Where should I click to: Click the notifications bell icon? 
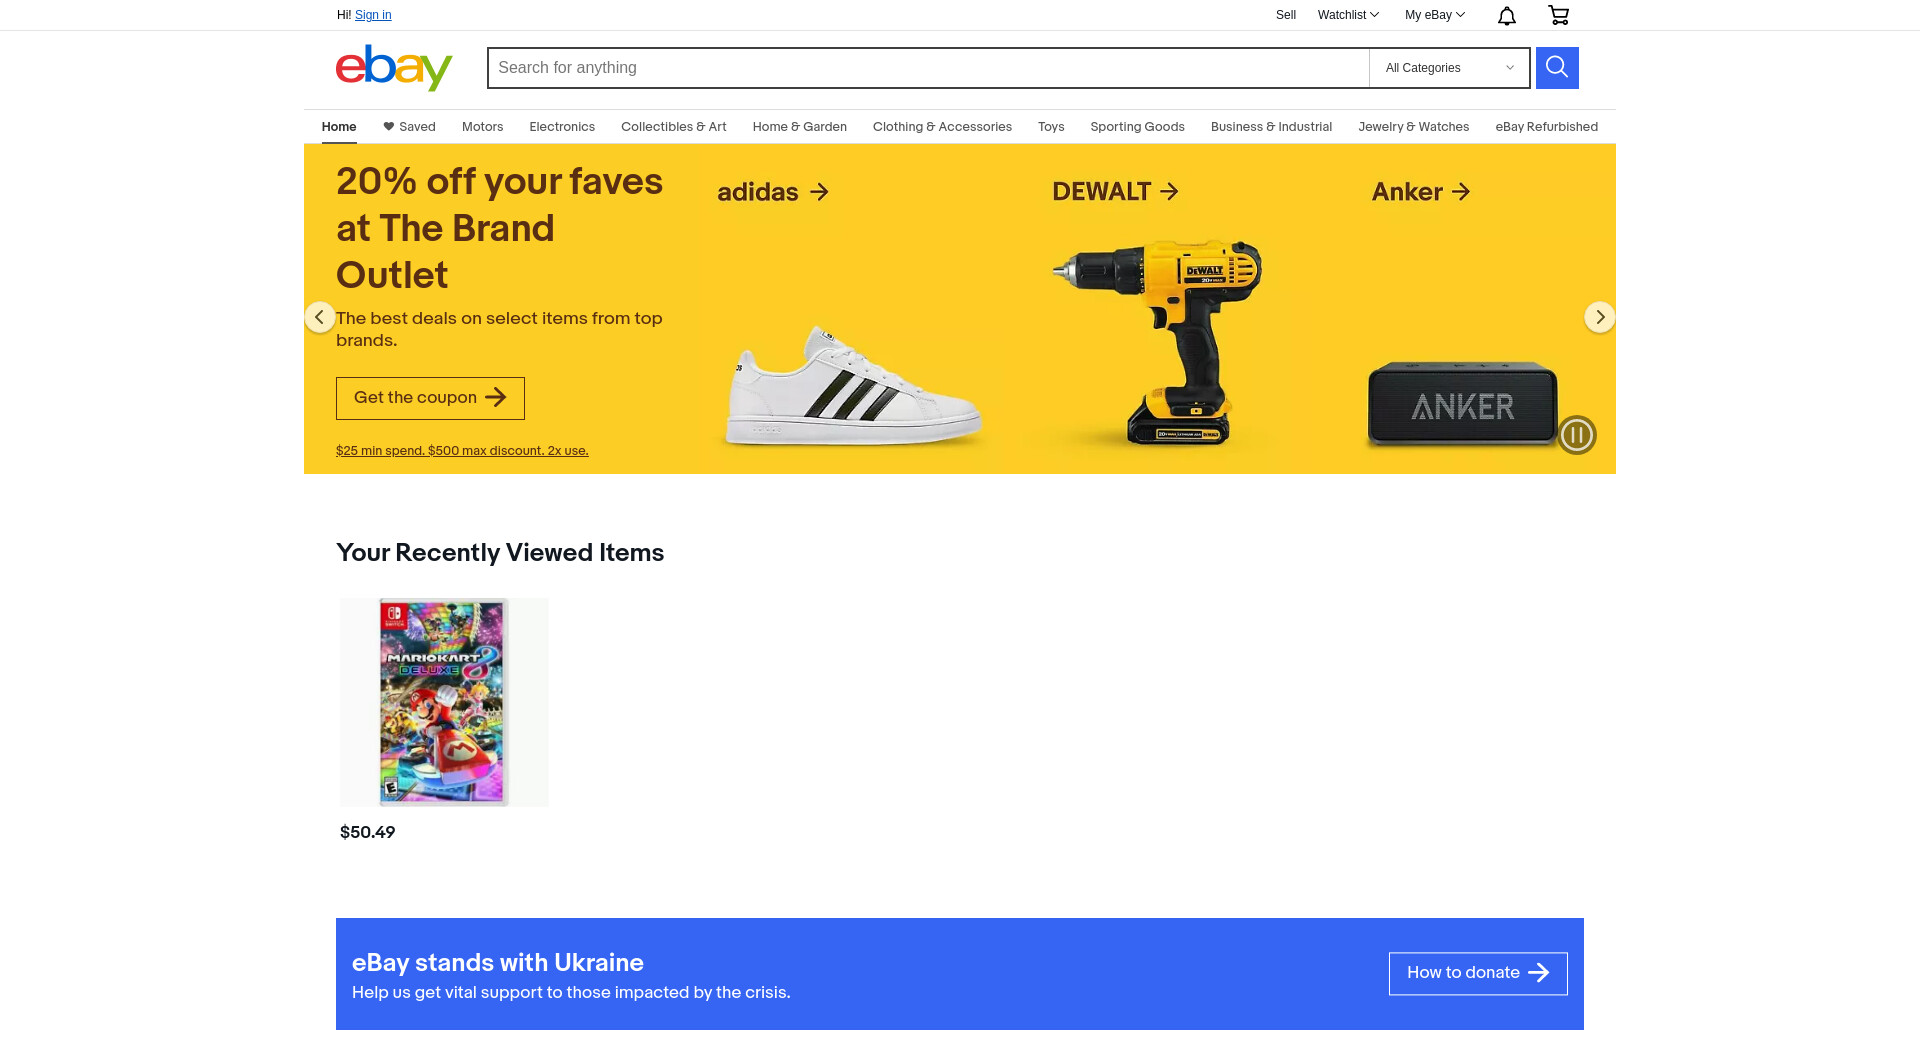coord(1507,15)
